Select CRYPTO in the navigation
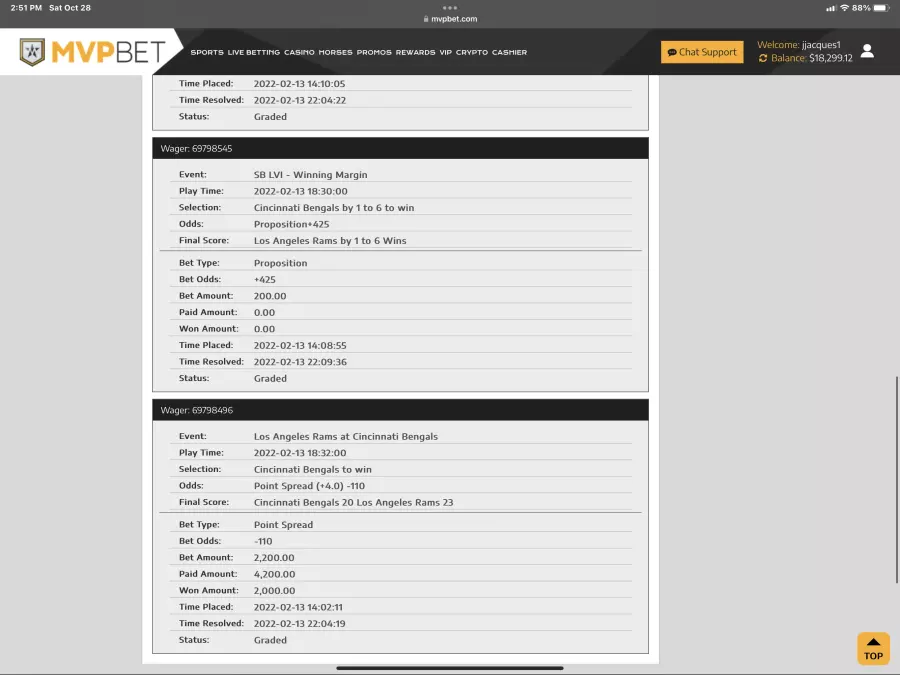The height and width of the screenshot is (675, 900). pyautogui.click(x=472, y=52)
